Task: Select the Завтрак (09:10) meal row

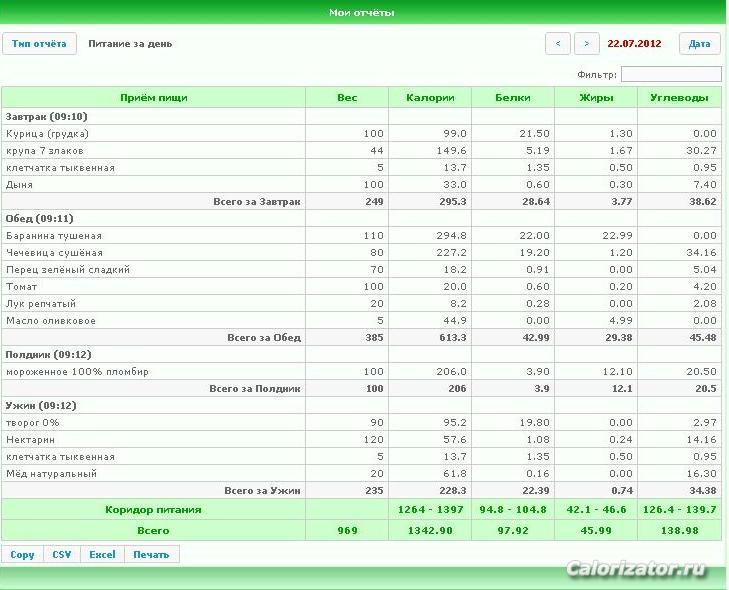Action: pyautogui.click(x=361, y=116)
